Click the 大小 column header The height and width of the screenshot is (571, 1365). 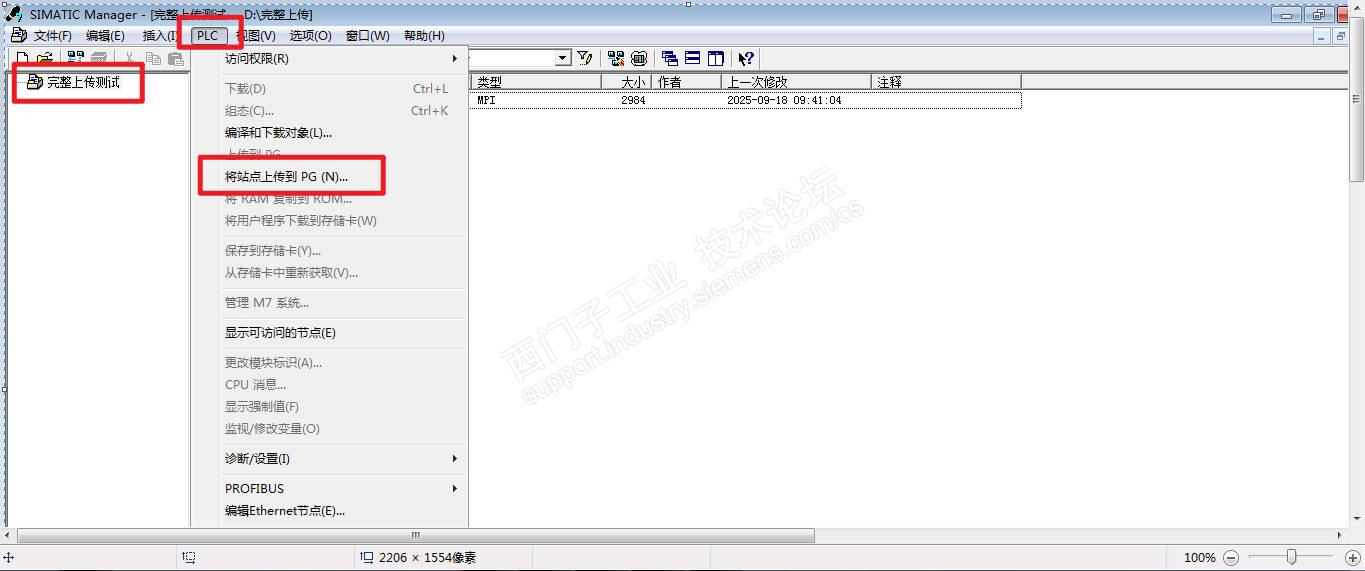pos(626,82)
